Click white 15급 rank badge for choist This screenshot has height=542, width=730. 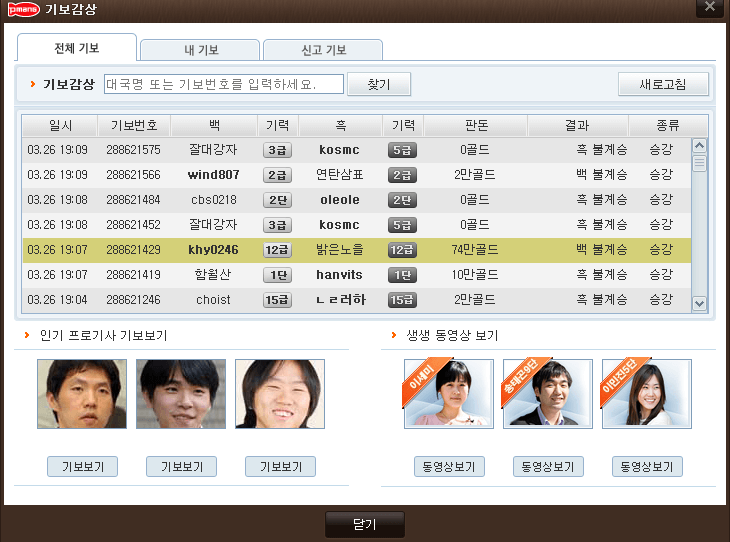tap(277, 300)
